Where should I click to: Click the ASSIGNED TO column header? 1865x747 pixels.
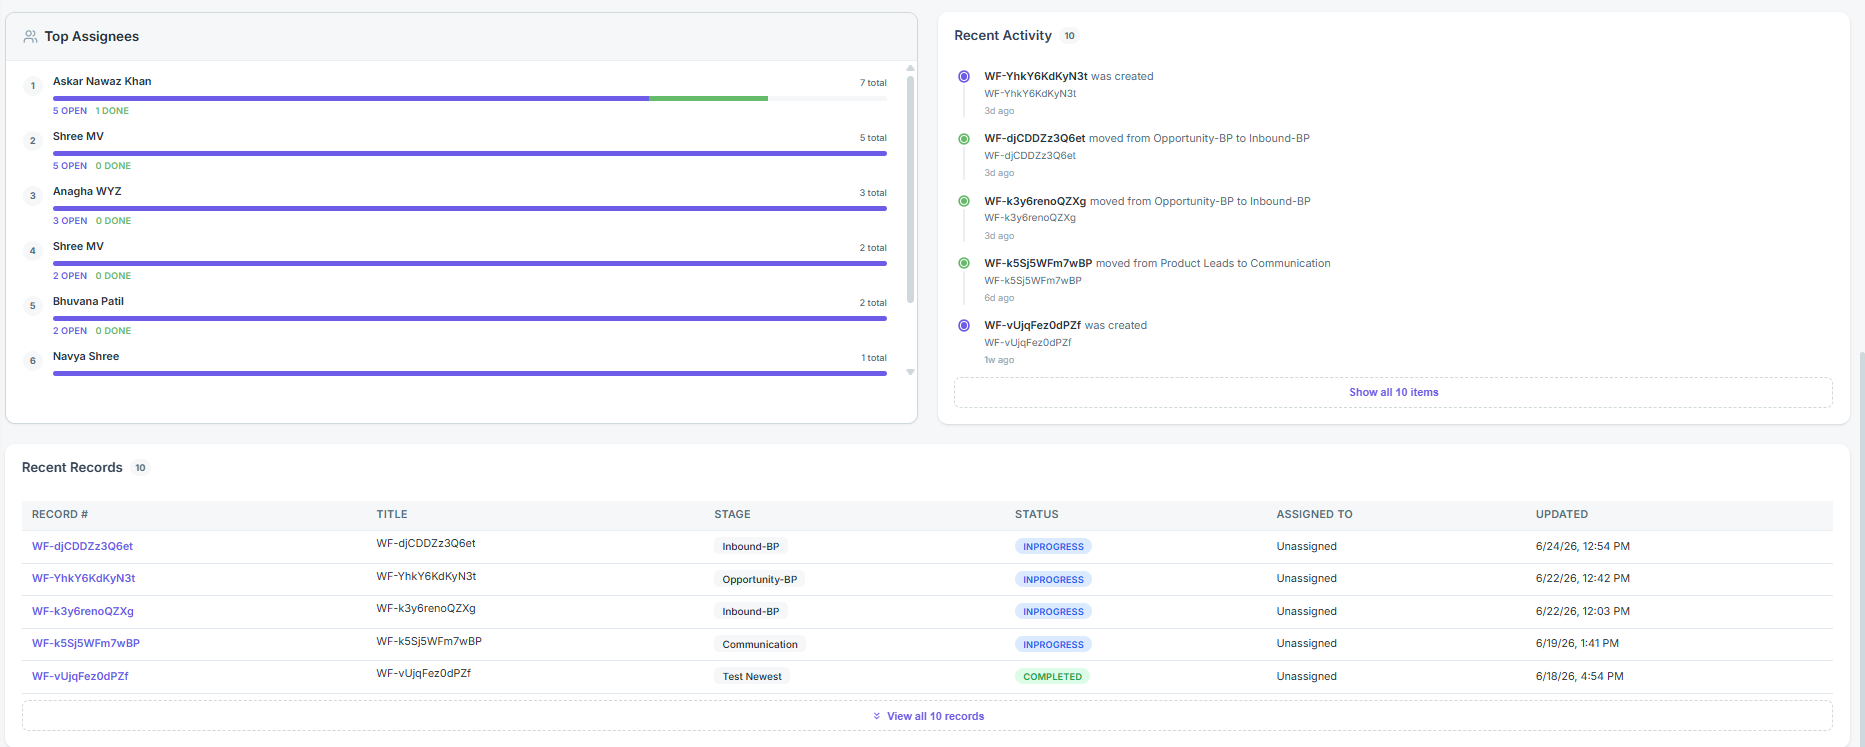(1314, 514)
